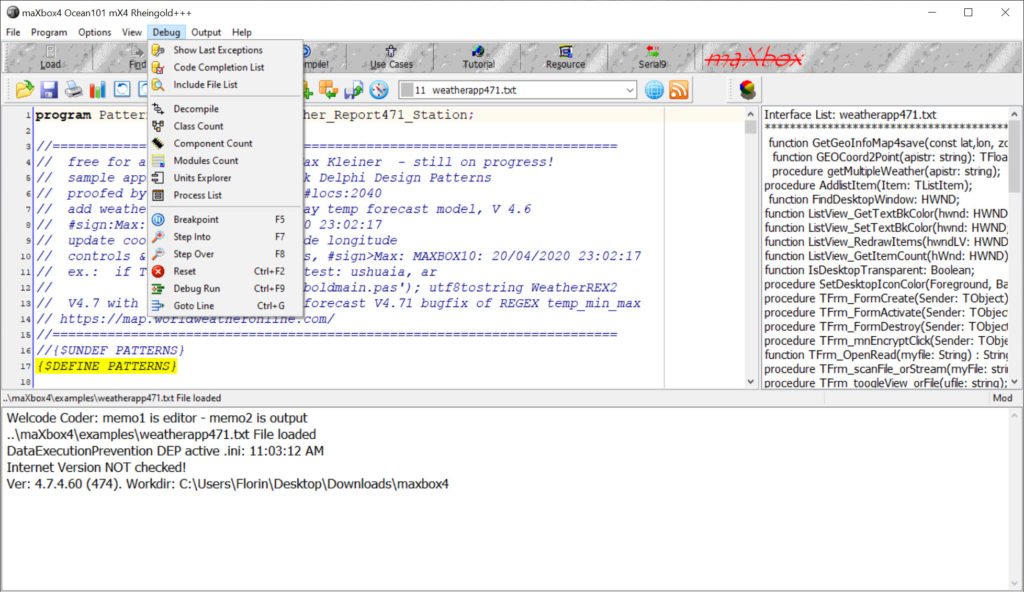Choose Decompile from Debug menu
The image size is (1024, 592).
[225, 108]
